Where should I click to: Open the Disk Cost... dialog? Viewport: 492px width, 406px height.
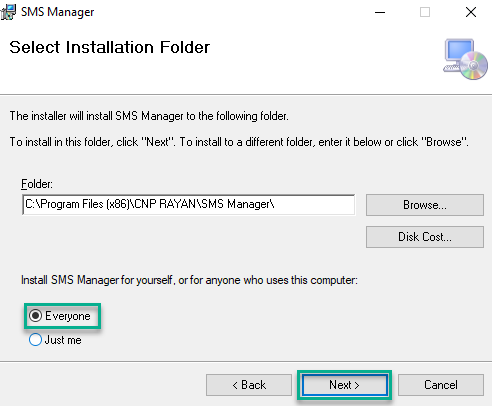click(425, 237)
